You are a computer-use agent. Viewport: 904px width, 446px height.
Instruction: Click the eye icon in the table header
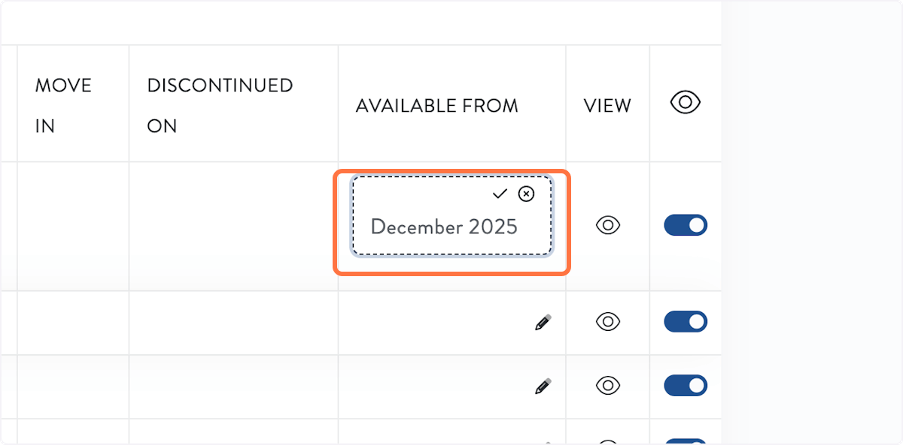coord(685,102)
